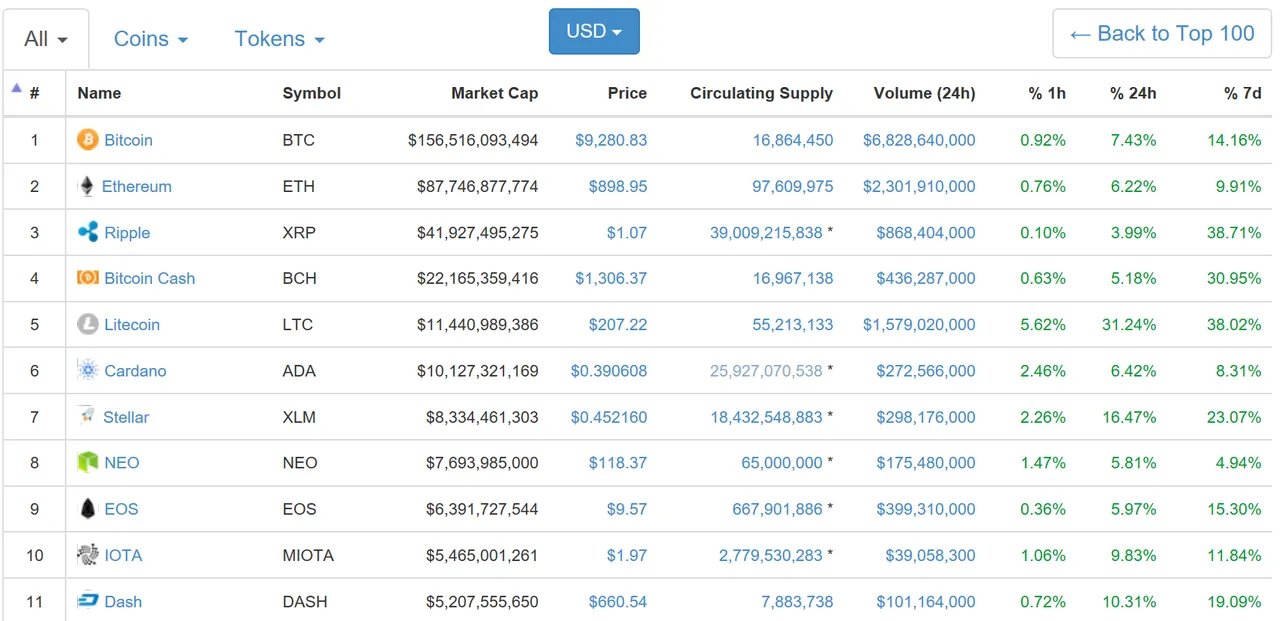Viewport: 1280px width, 621px height.
Task: Click the Ethereum diamond logo icon
Action: (x=87, y=186)
